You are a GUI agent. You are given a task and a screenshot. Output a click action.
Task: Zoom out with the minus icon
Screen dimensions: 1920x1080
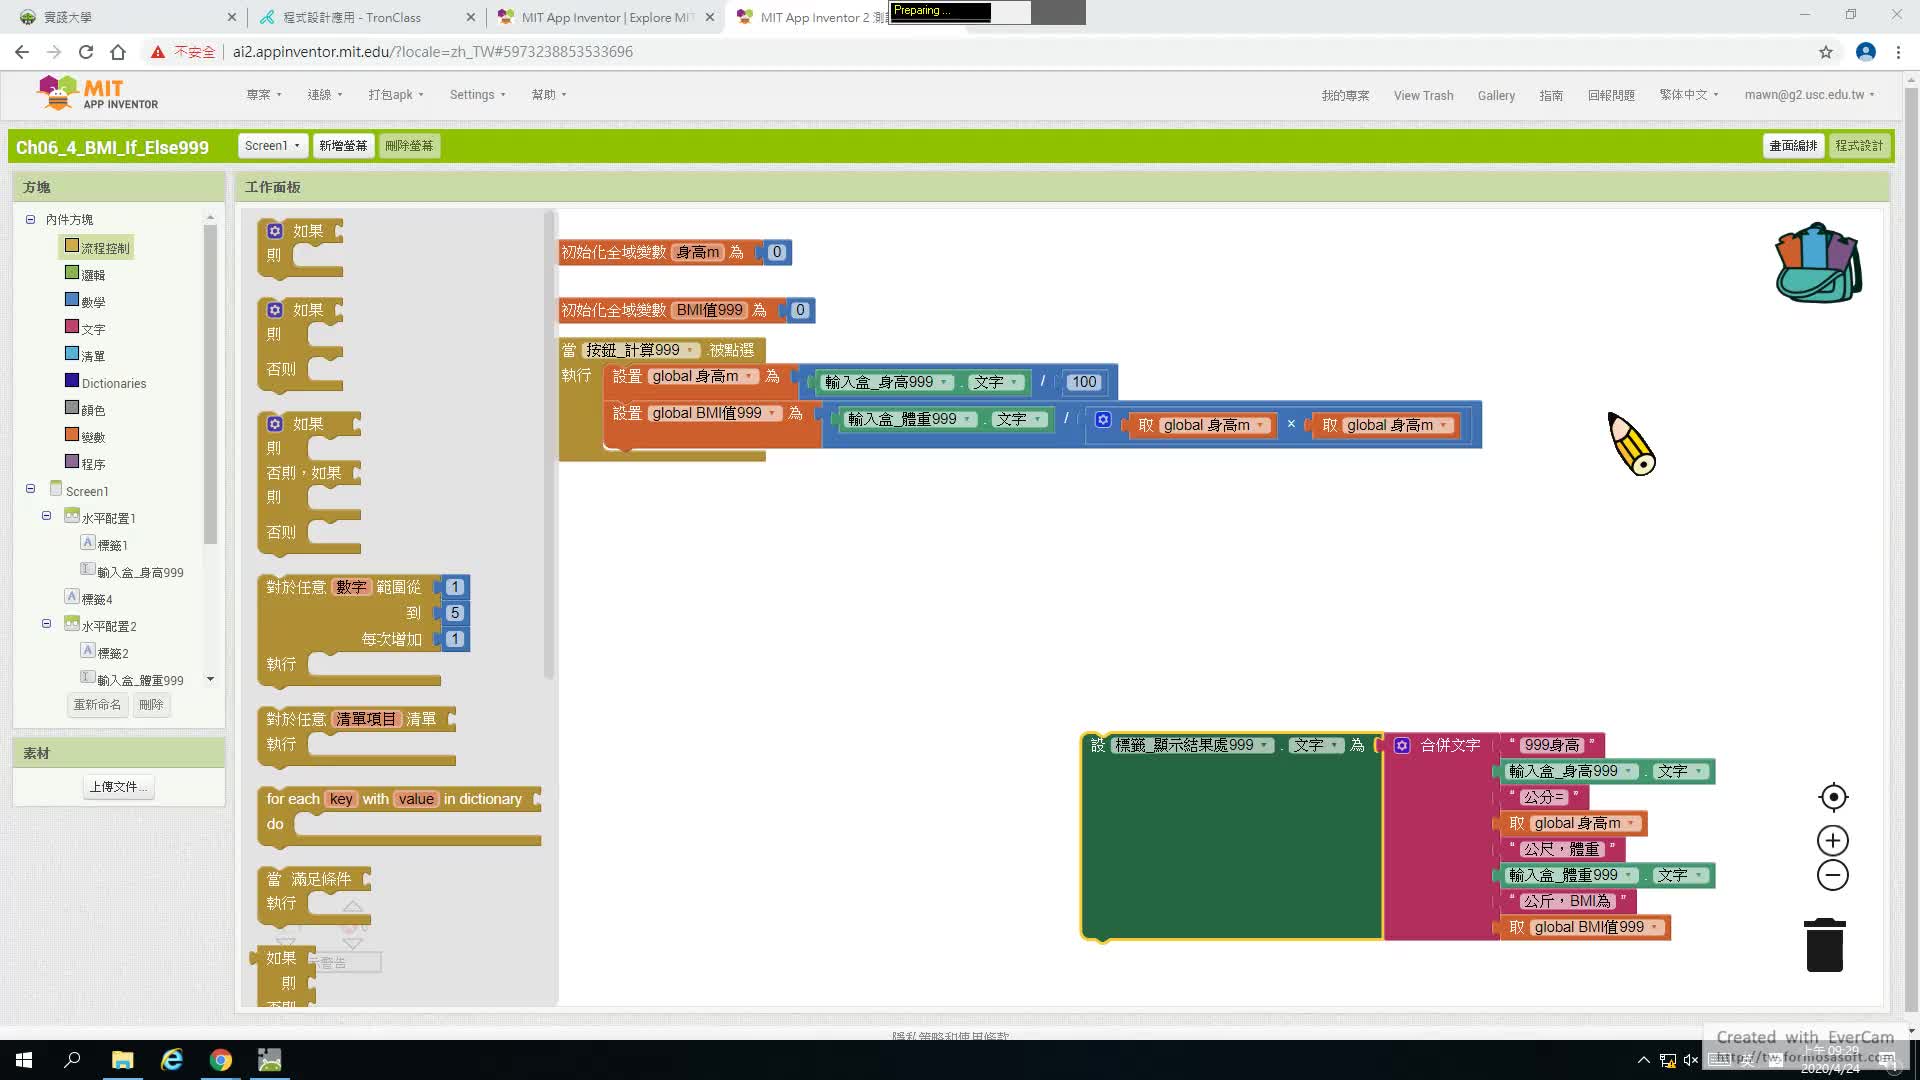click(x=1833, y=875)
